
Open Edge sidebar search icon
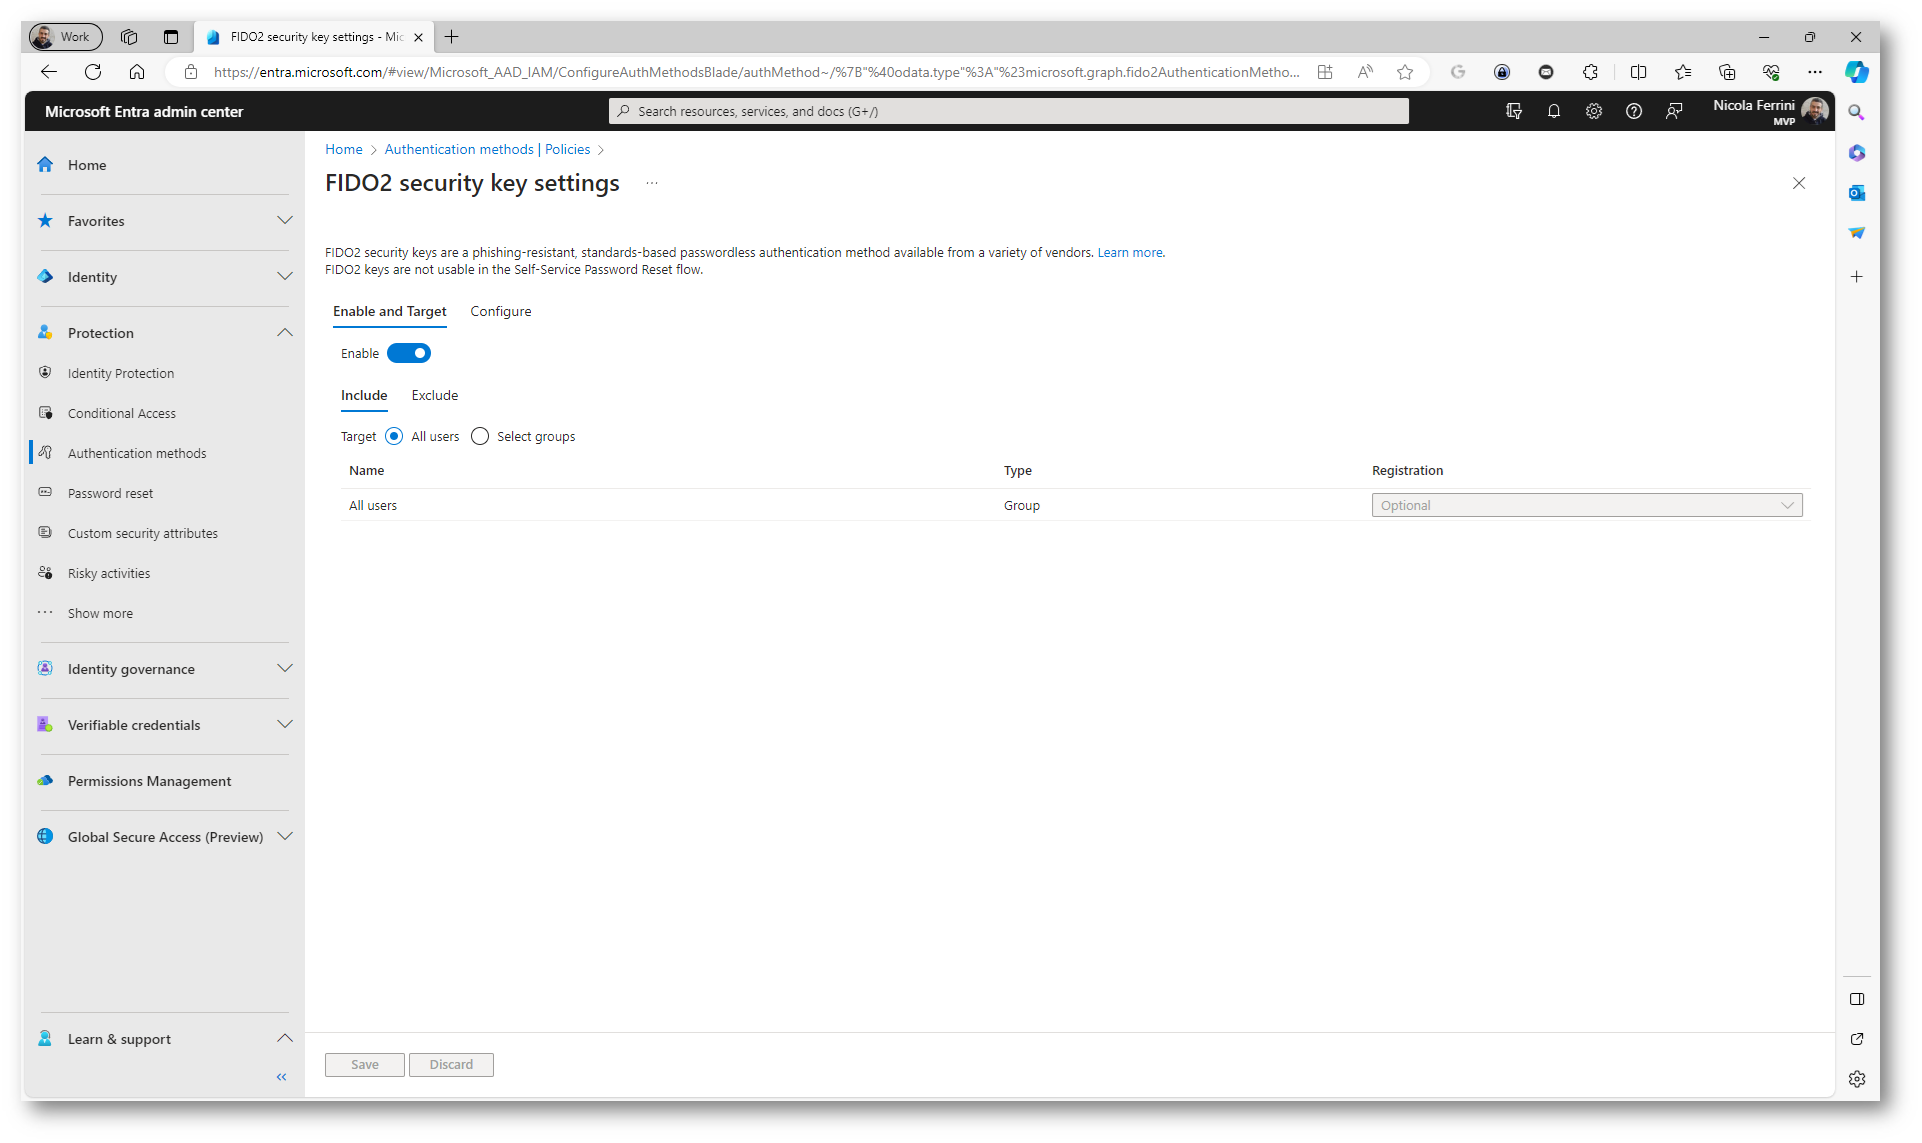1857,113
